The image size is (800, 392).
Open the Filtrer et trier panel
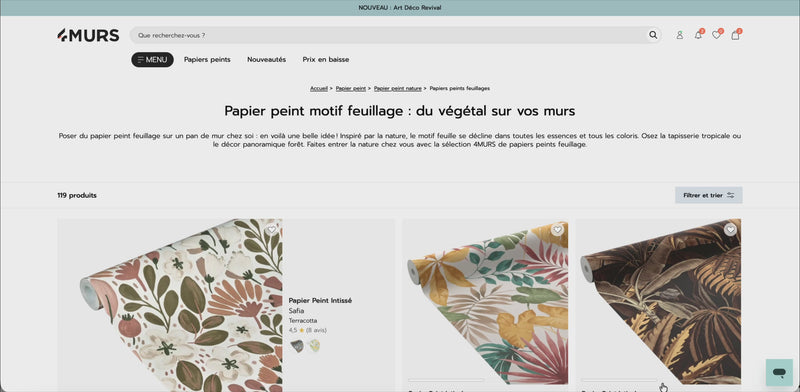(x=709, y=195)
